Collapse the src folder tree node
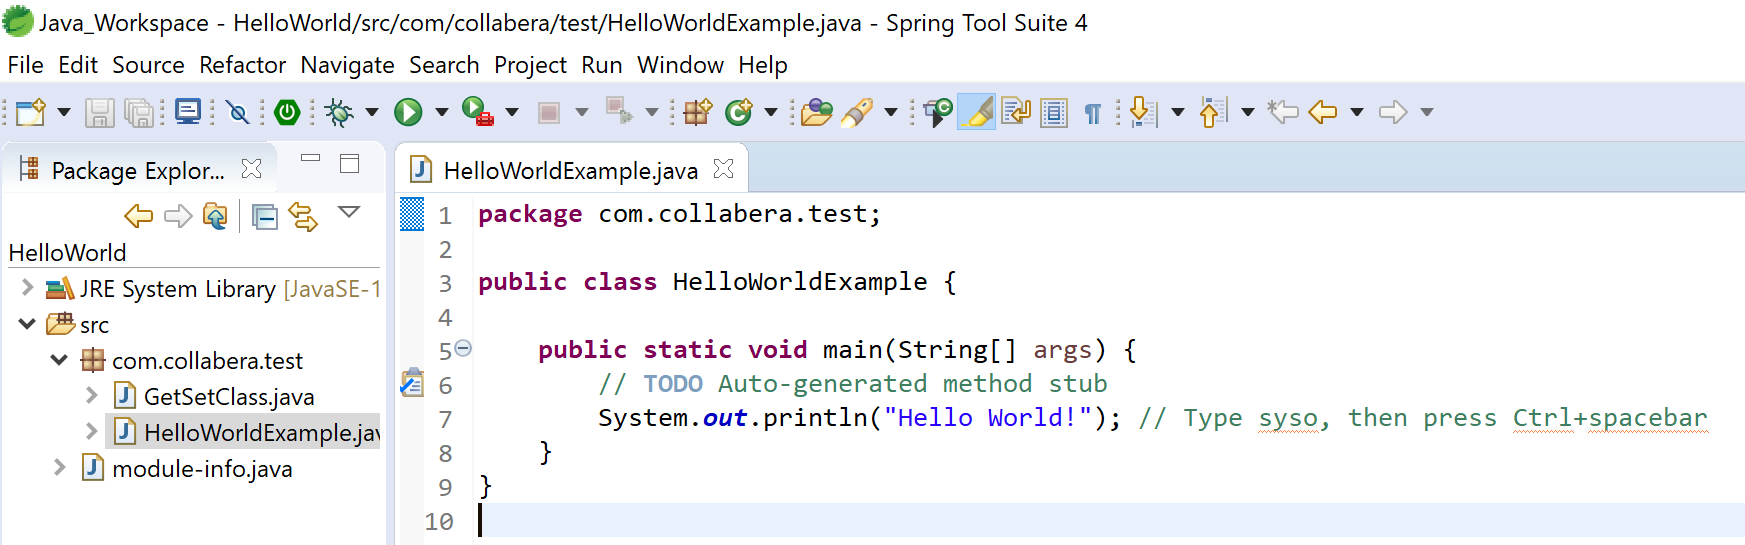1745x545 pixels. pyautogui.click(x=27, y=324)
